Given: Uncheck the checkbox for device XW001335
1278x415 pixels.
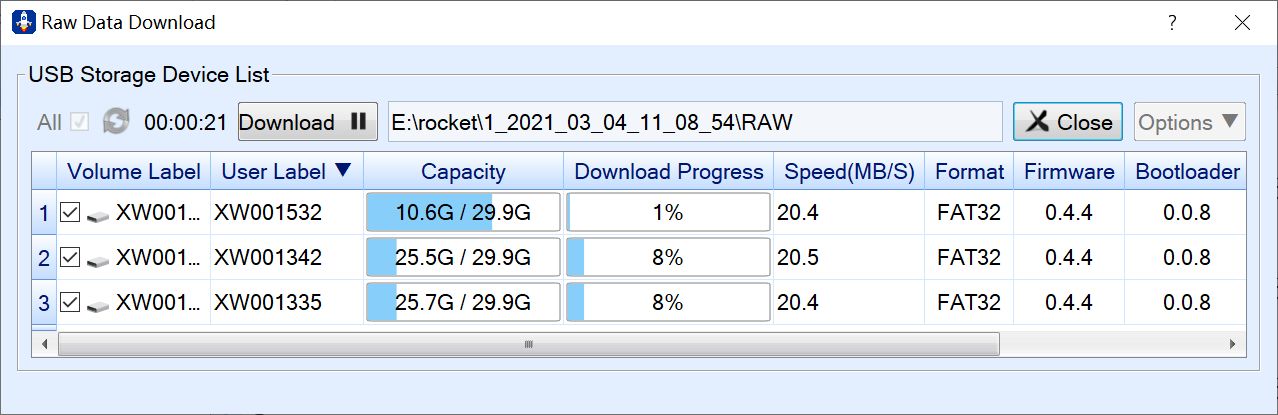Looking at the screenshot, I should coord(70,302).
